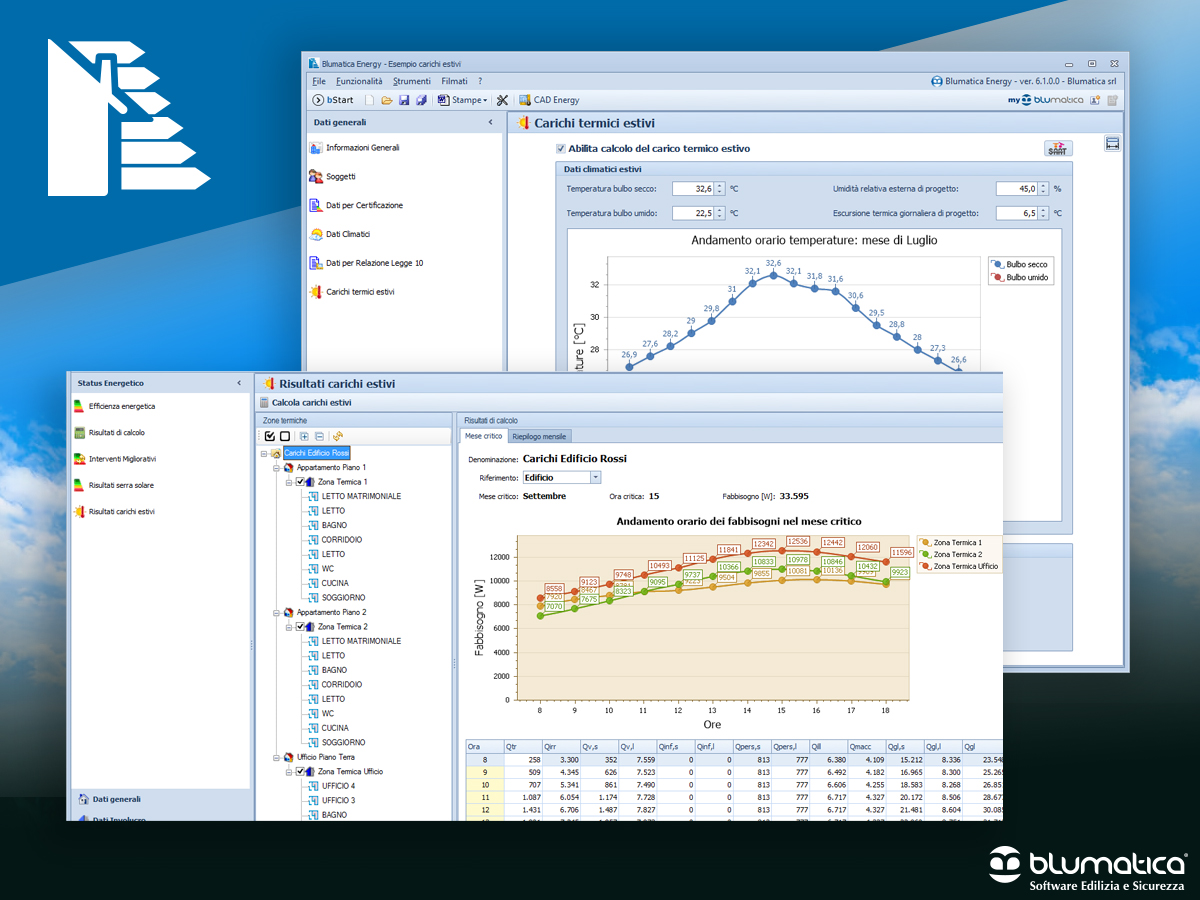This screenshot has height=900, width=1200.
Task: Click the expand-all icon in Zone termiche toolbar
Action: [x=304, y=436]
